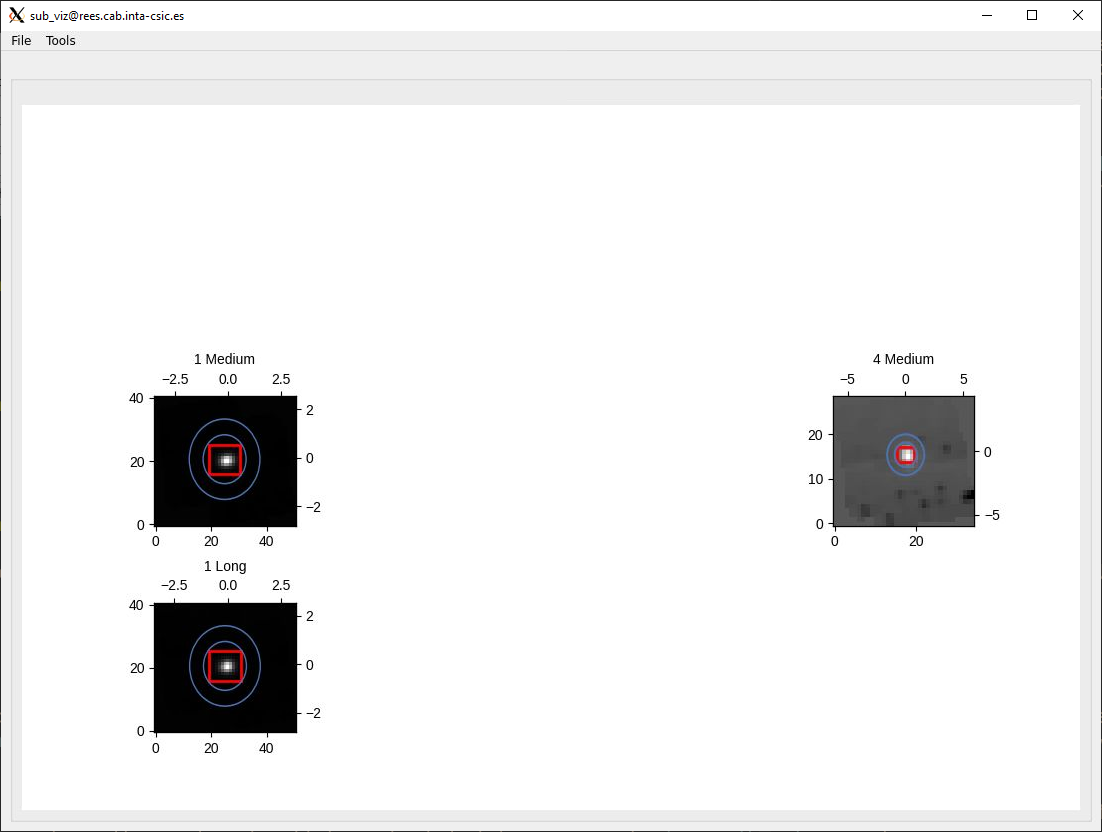1102x832 pixels.
Task: Click the window title sub_viz@rees.cab.inta-csic.es
Action: (107, 15)
